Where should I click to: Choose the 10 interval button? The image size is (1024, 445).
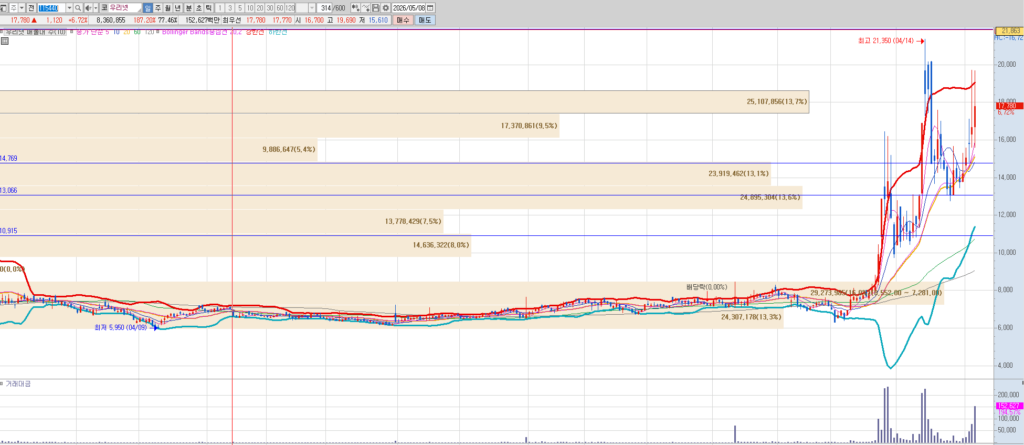coord(249,8)
